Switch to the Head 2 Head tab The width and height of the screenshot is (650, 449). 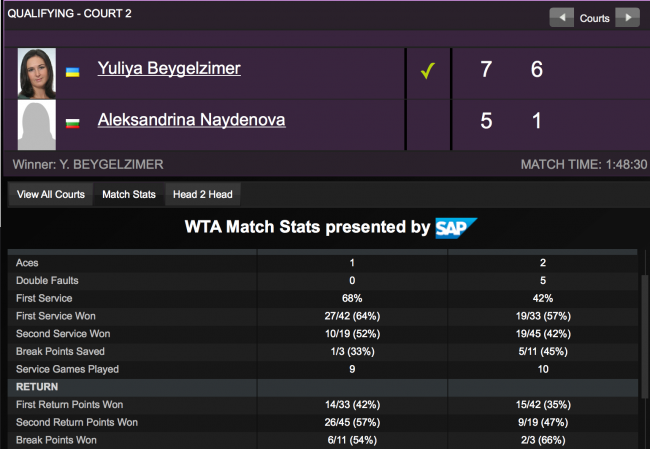pyautogui.click(x=200, y=194)
